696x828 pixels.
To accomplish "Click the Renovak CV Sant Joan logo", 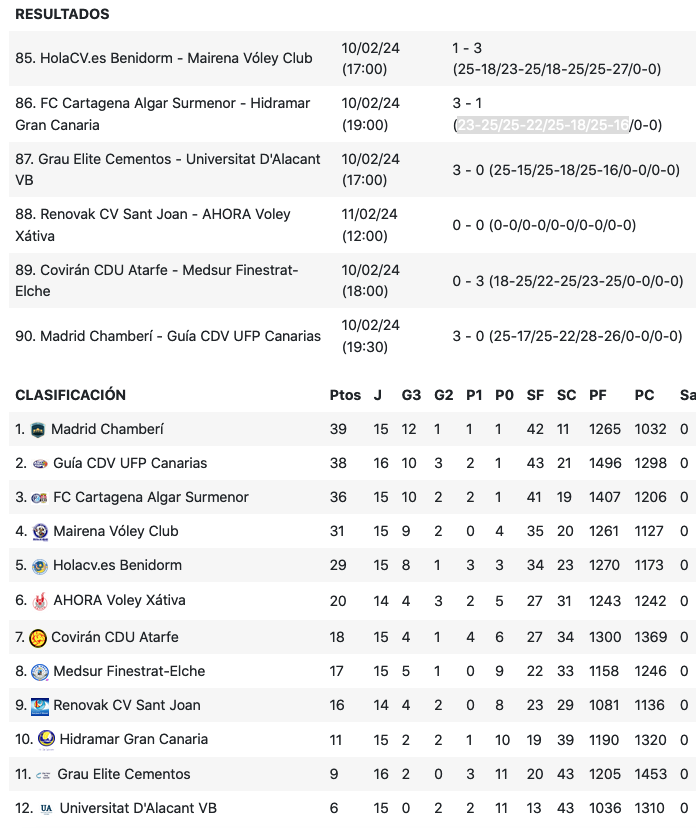I will (x=39, y=706).
